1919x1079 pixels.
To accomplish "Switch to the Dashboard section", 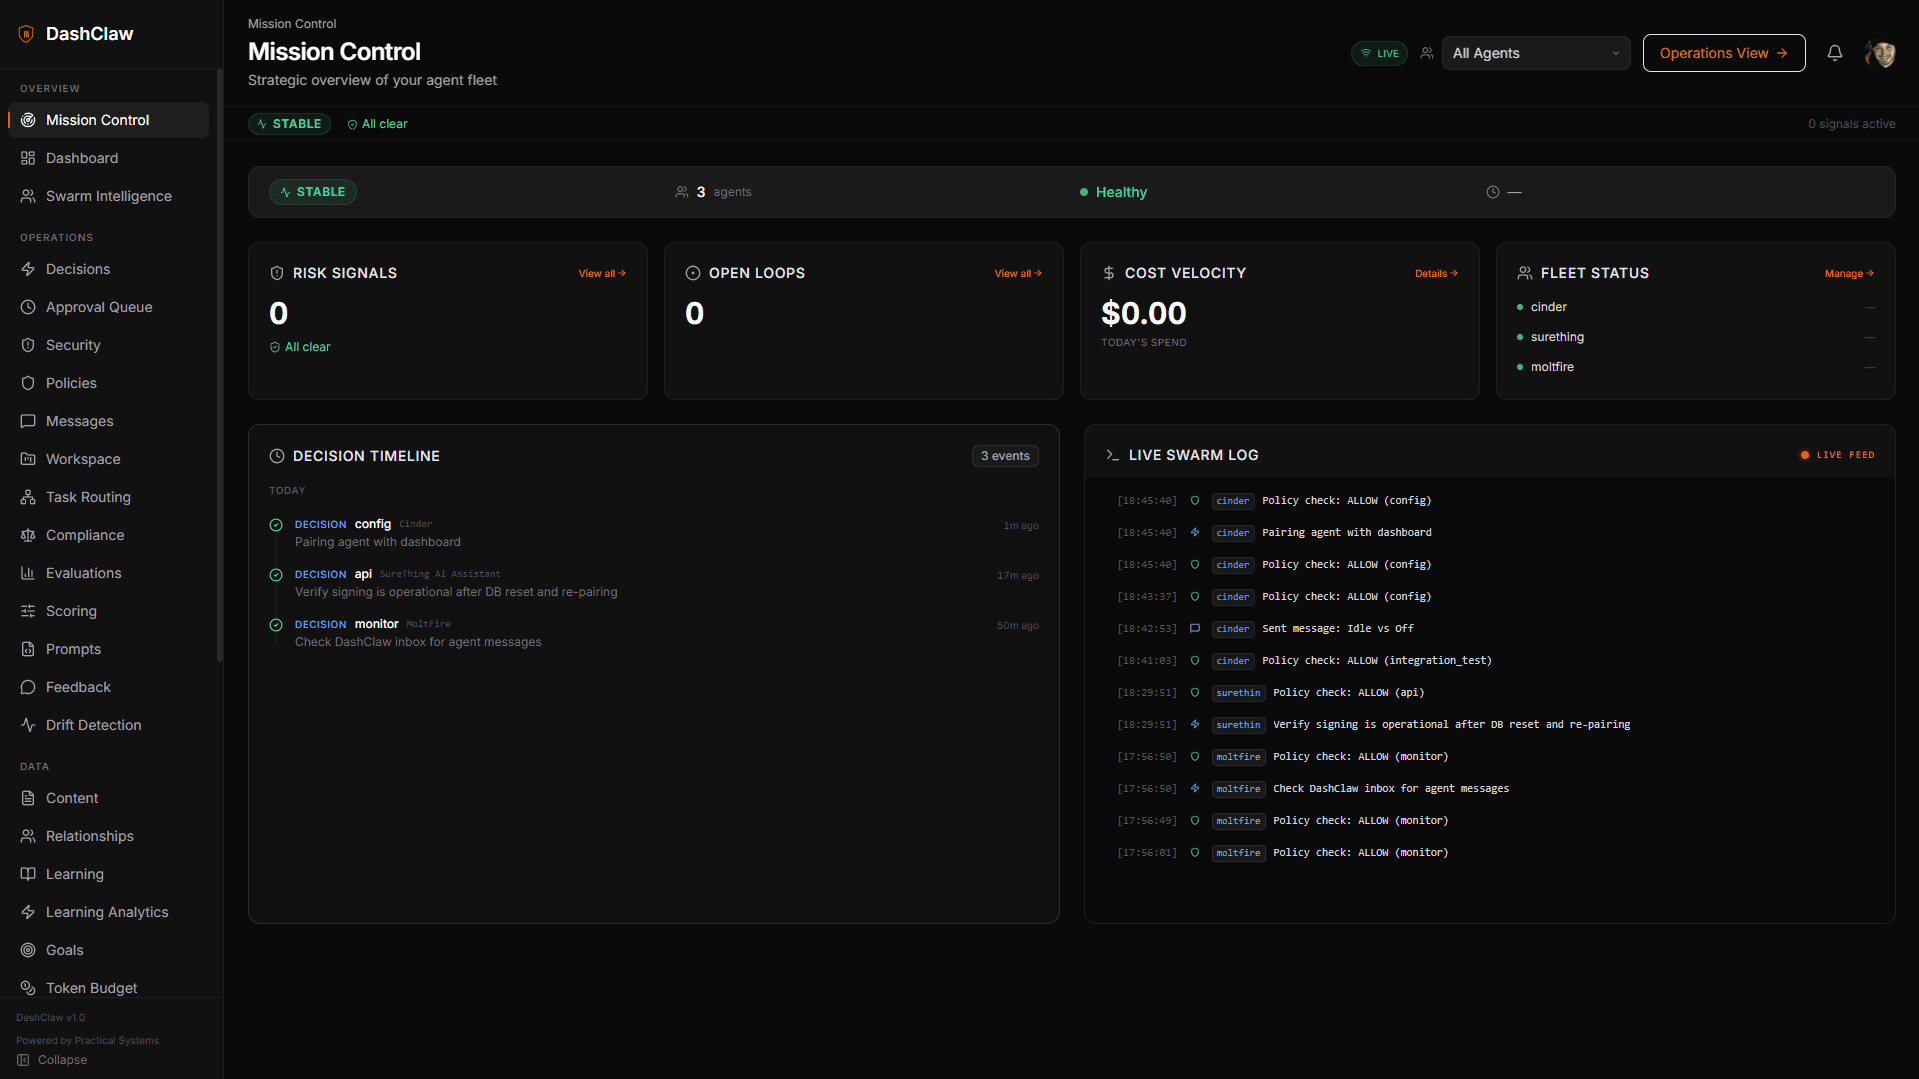I will (x=82, y=158).
